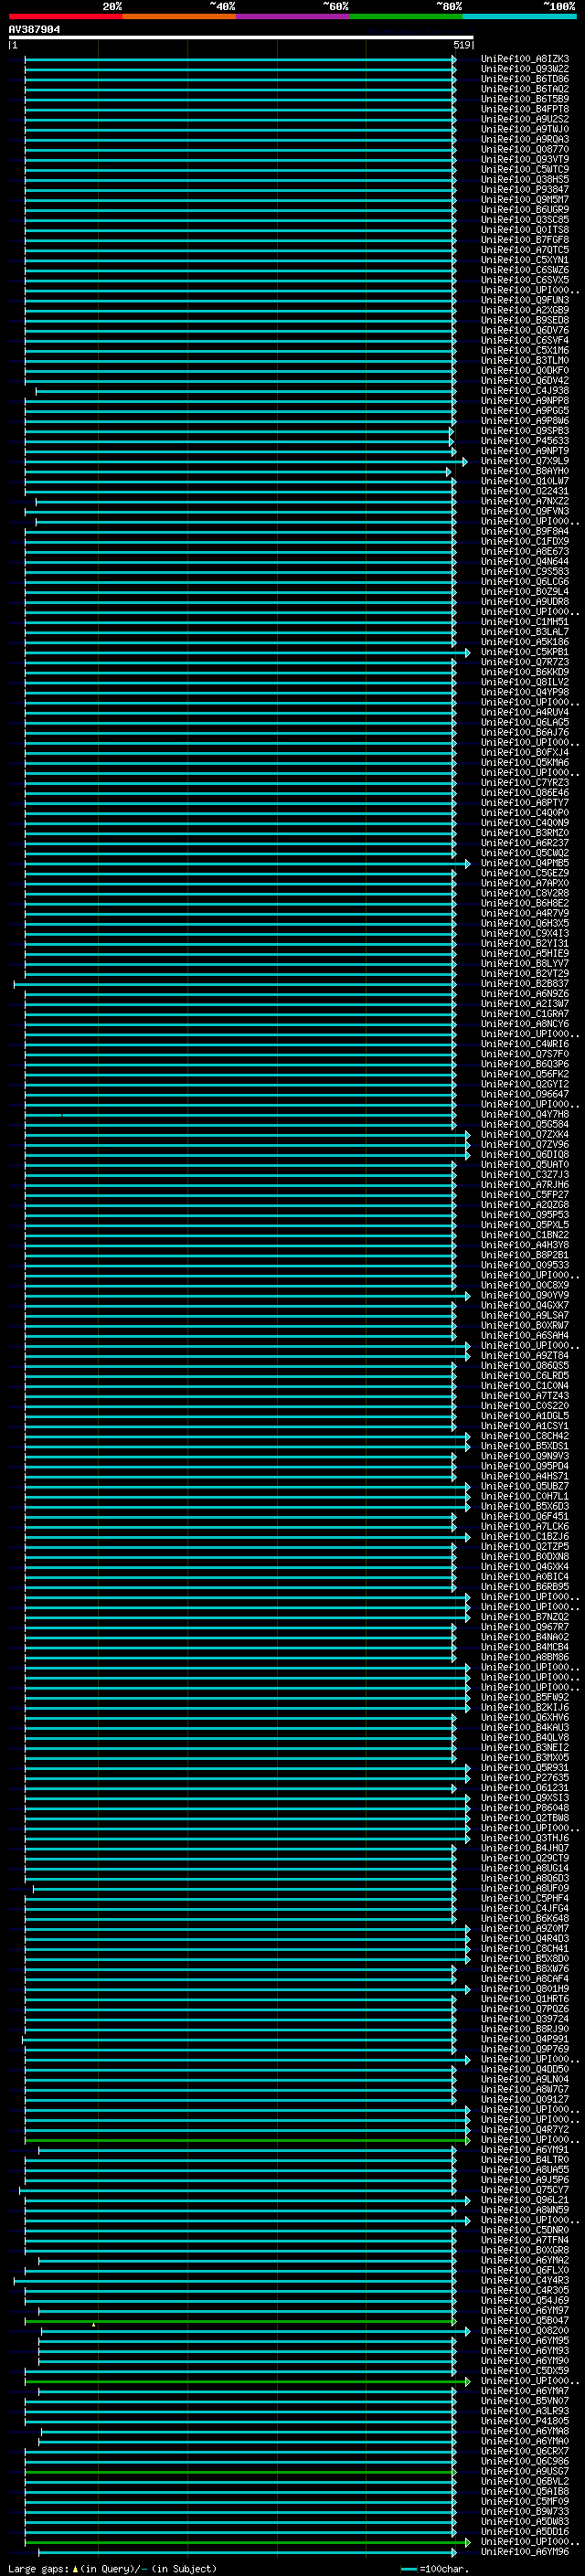Viewport: 585px width, 2576px height.
Task: Select UniRef100_B7NZQ2 label
Action: pos(525,1617)
